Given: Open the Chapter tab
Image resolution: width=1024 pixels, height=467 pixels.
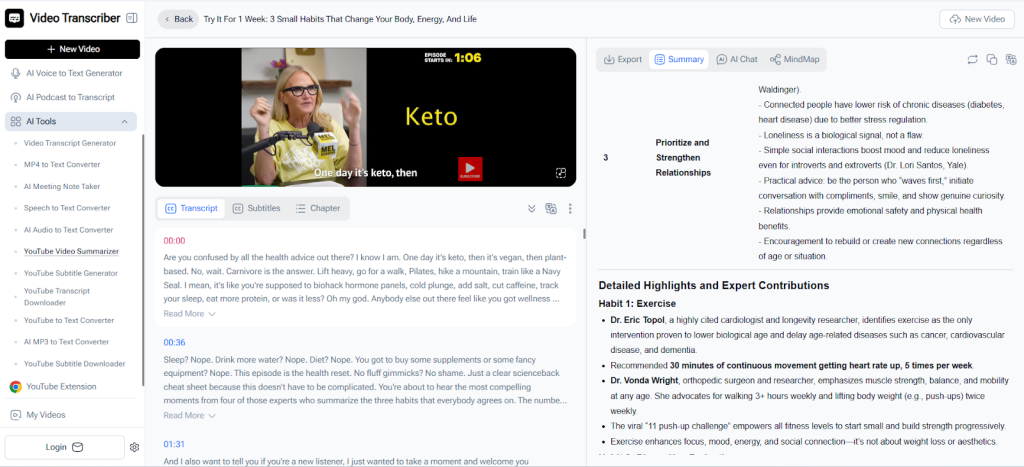Looking at the screenshot, I should click(x=318, y=208).
